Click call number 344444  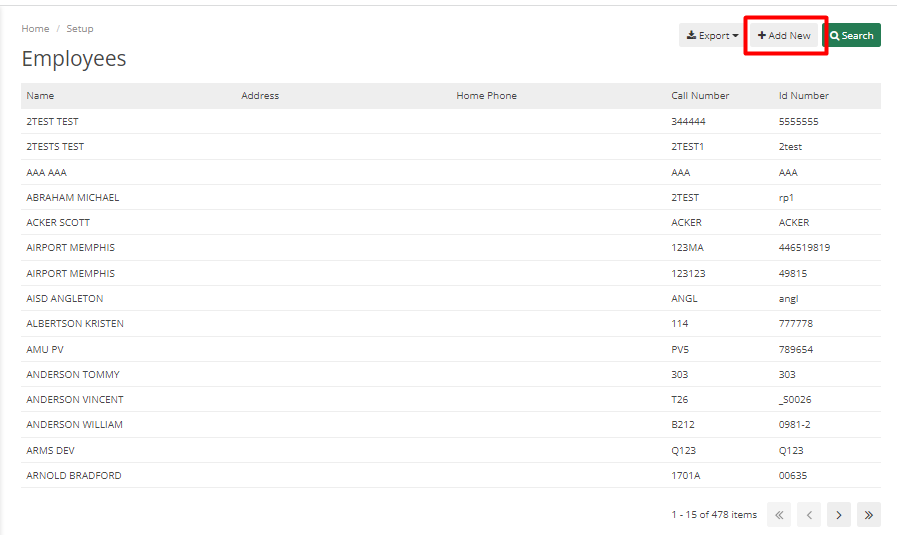(688, 121)
